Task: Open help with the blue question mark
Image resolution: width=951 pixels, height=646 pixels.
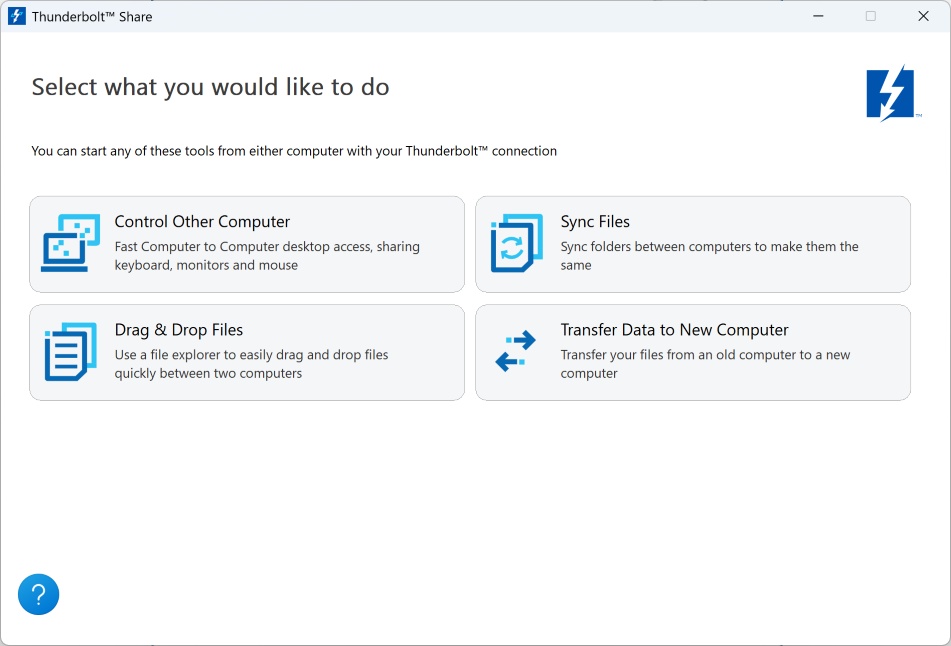Action: [39, 595]
